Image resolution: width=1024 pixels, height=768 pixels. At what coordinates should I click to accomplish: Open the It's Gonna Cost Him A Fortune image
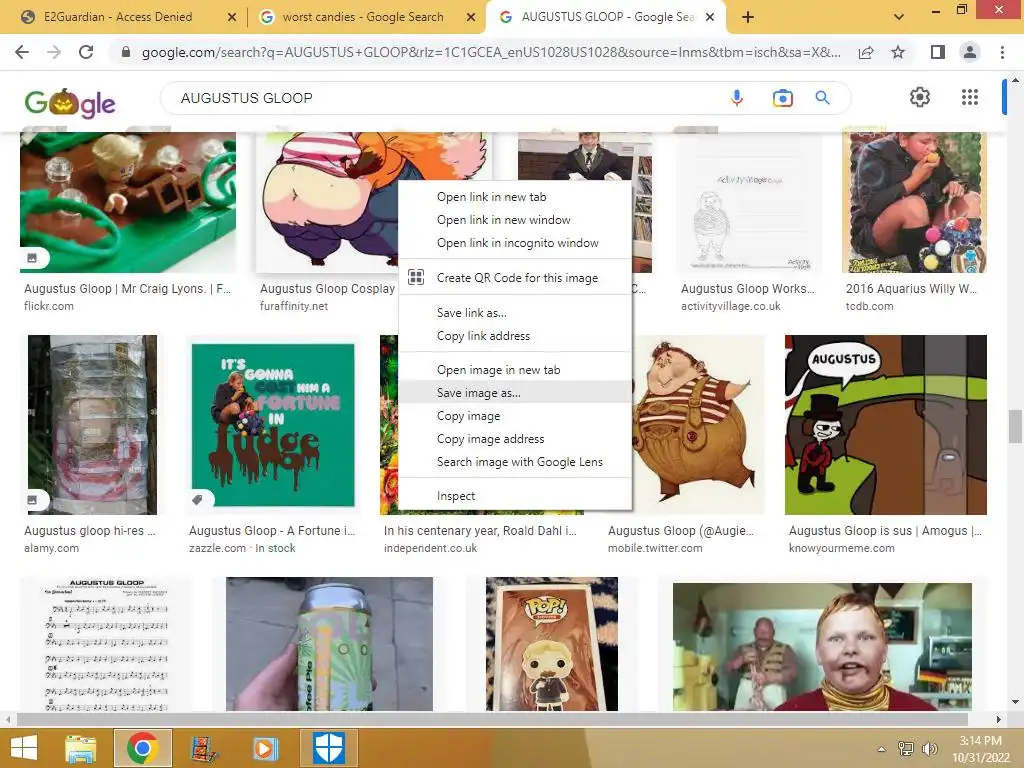[x=273, y=425]
